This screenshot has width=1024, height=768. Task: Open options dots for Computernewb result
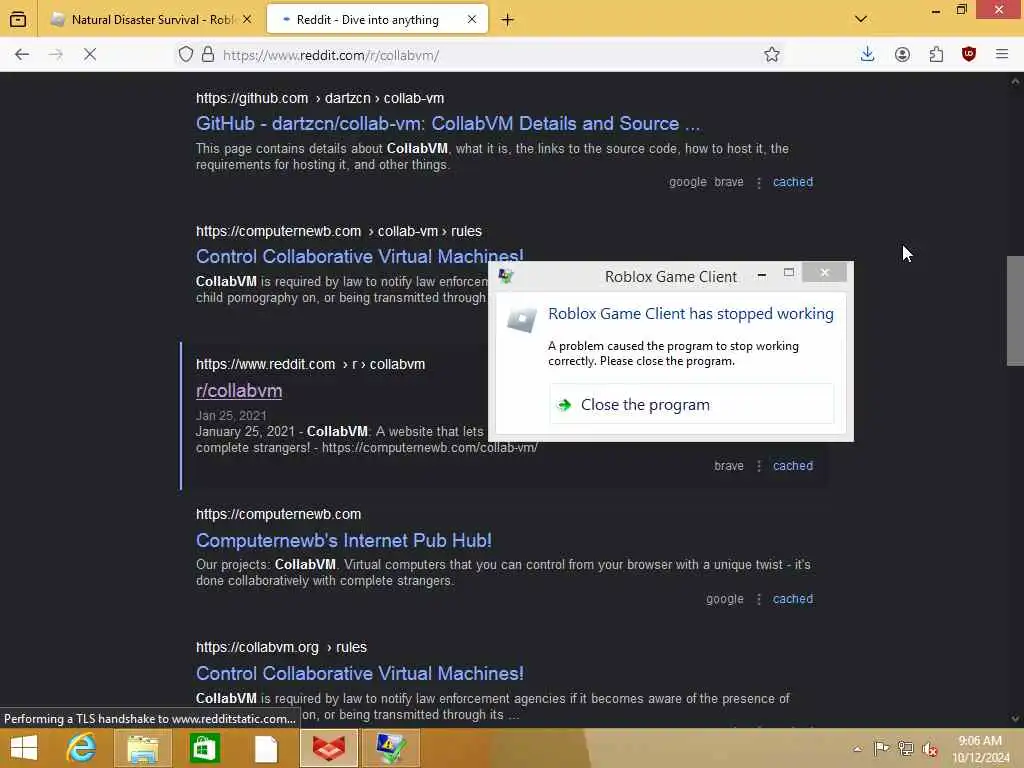(758, 600)
